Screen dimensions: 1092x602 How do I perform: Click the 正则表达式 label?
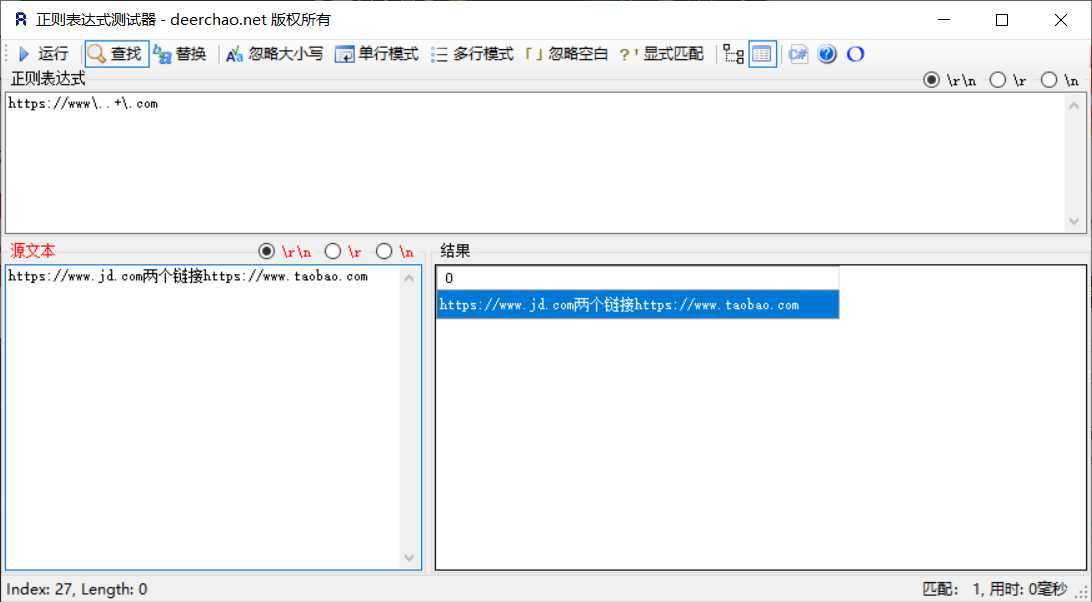(48, 79)
